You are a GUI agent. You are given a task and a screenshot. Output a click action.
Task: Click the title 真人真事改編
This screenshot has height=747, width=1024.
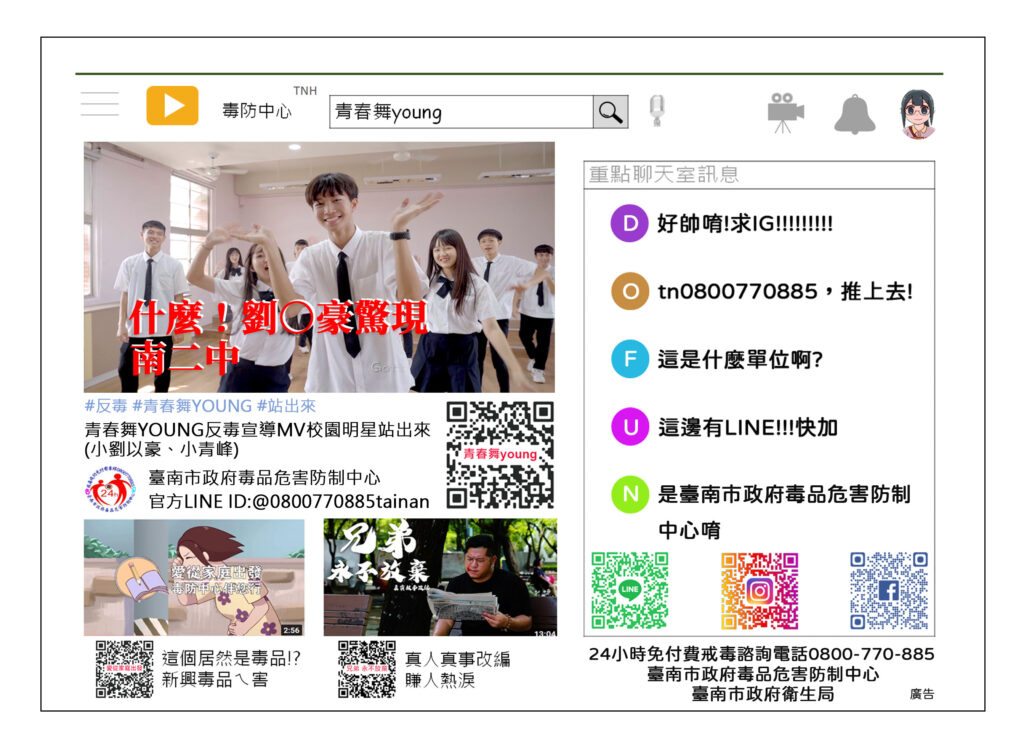(x=457, y=660)
